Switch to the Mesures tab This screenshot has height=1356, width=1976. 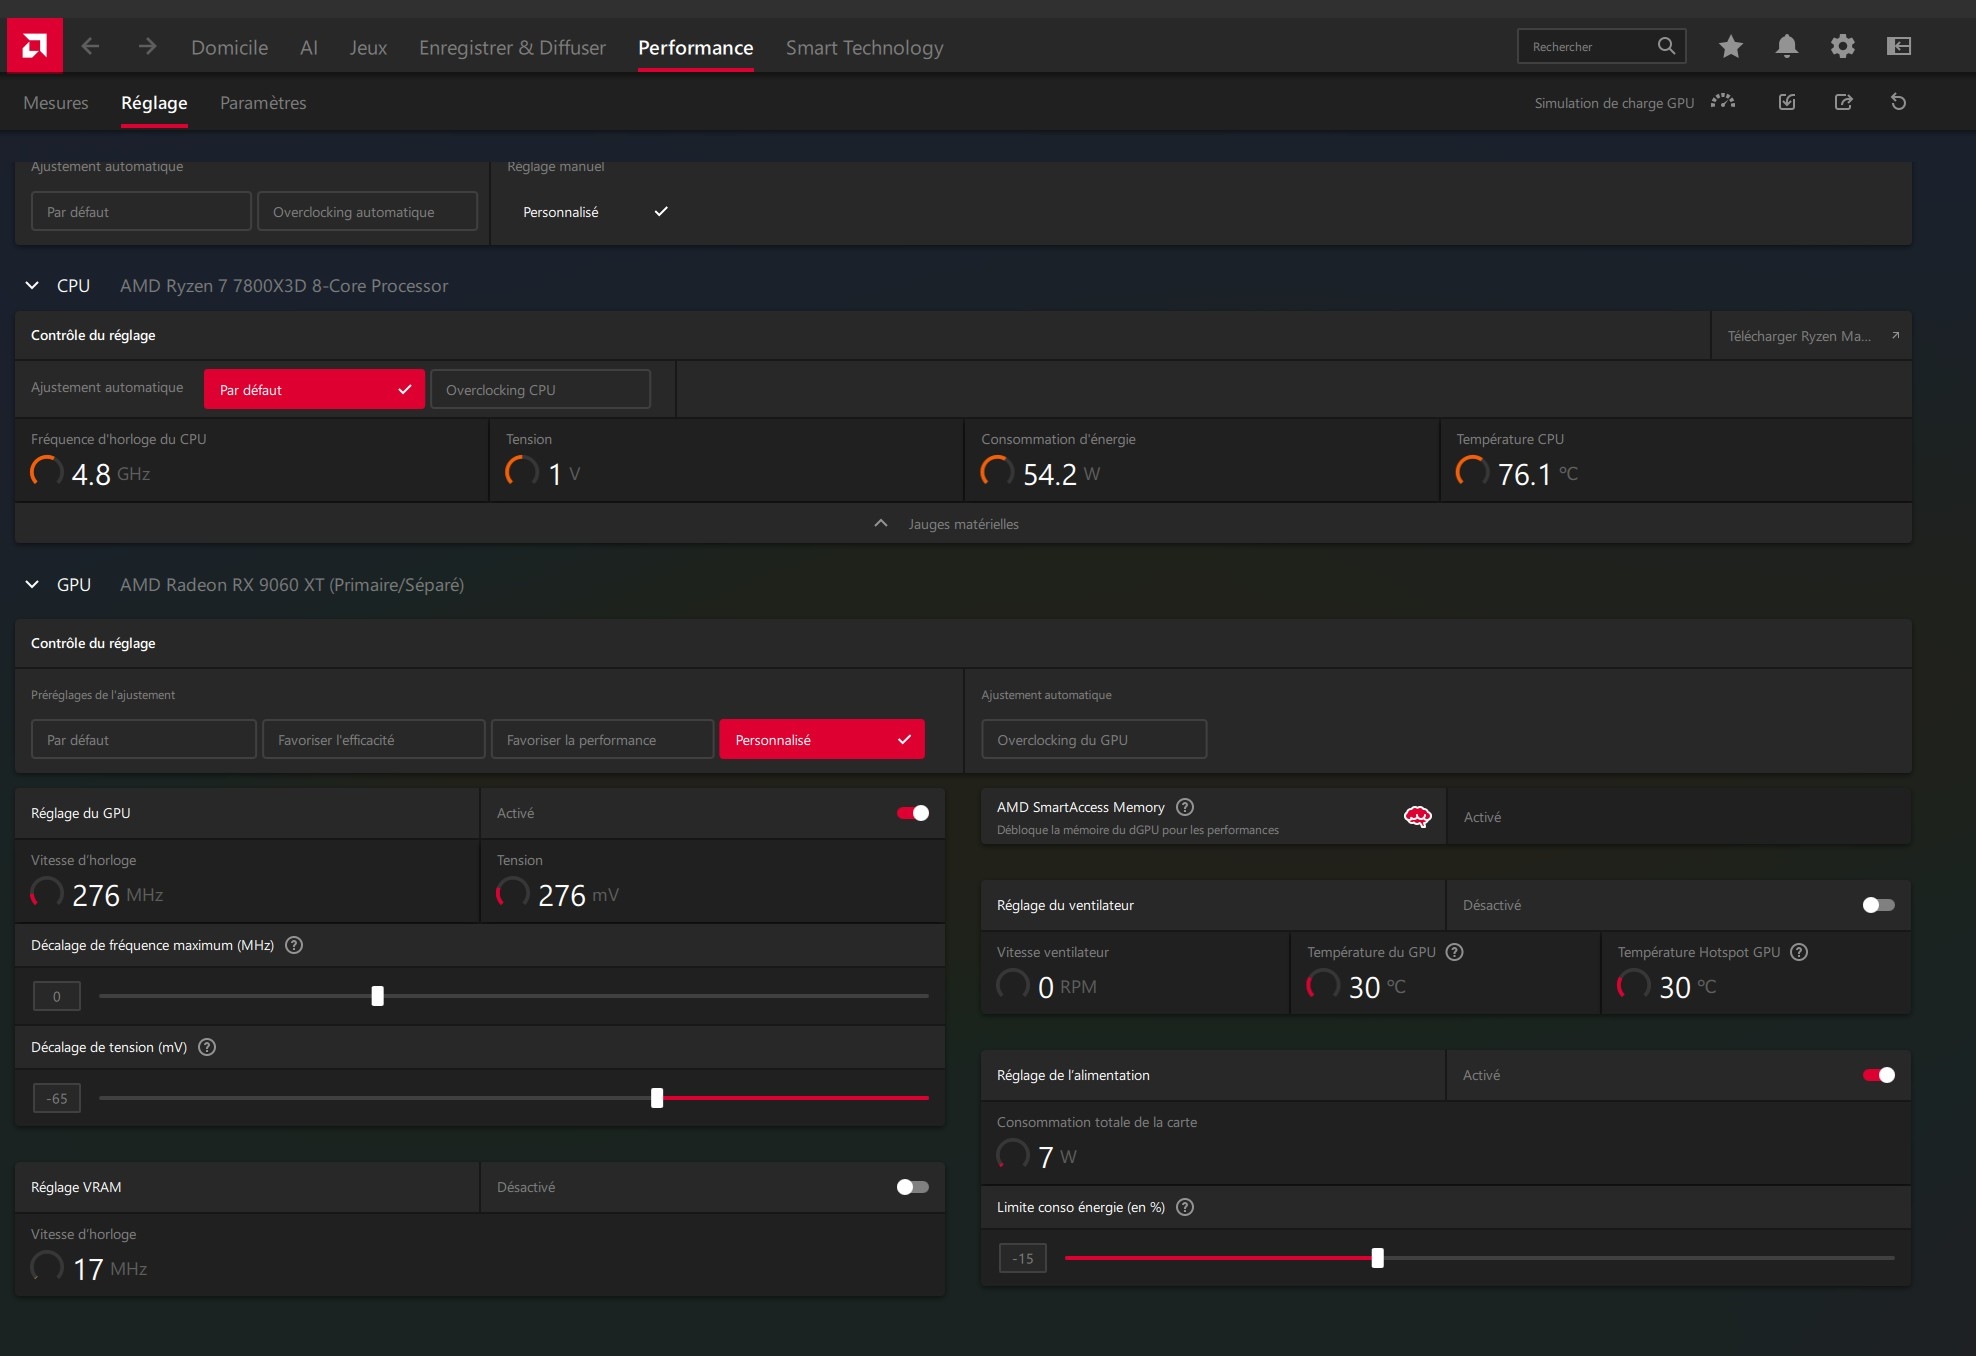click(x=56, y=103)
